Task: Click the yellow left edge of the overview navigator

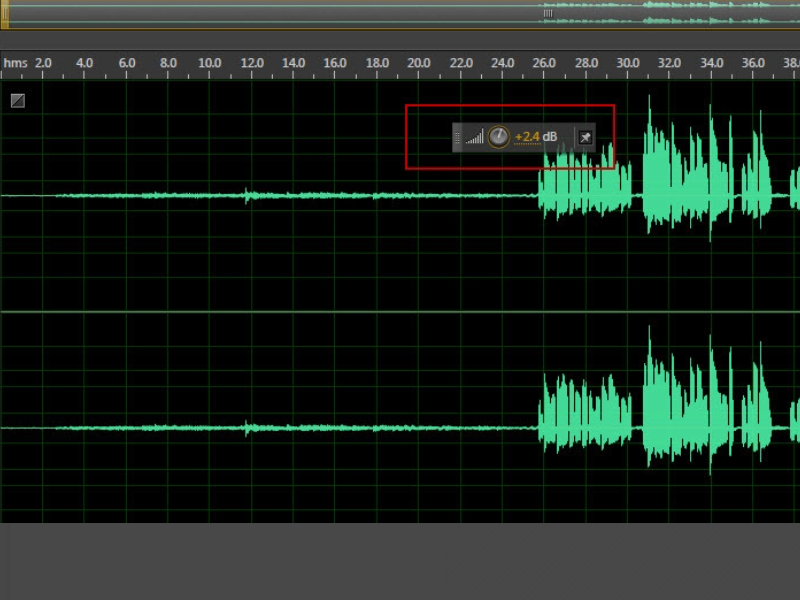Action: [4, 14]
